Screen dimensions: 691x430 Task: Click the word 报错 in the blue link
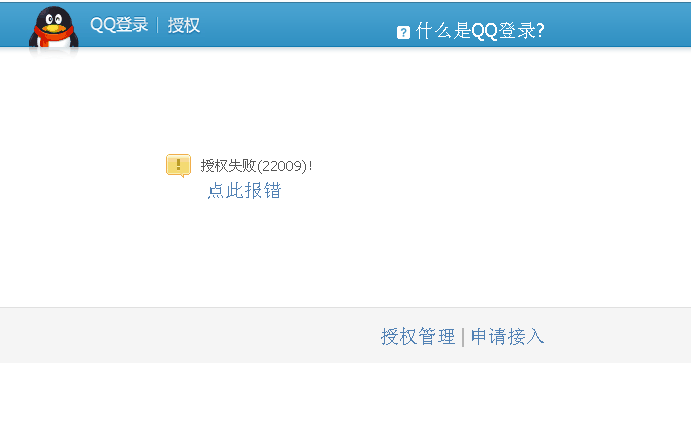click(x=263, y=191)
